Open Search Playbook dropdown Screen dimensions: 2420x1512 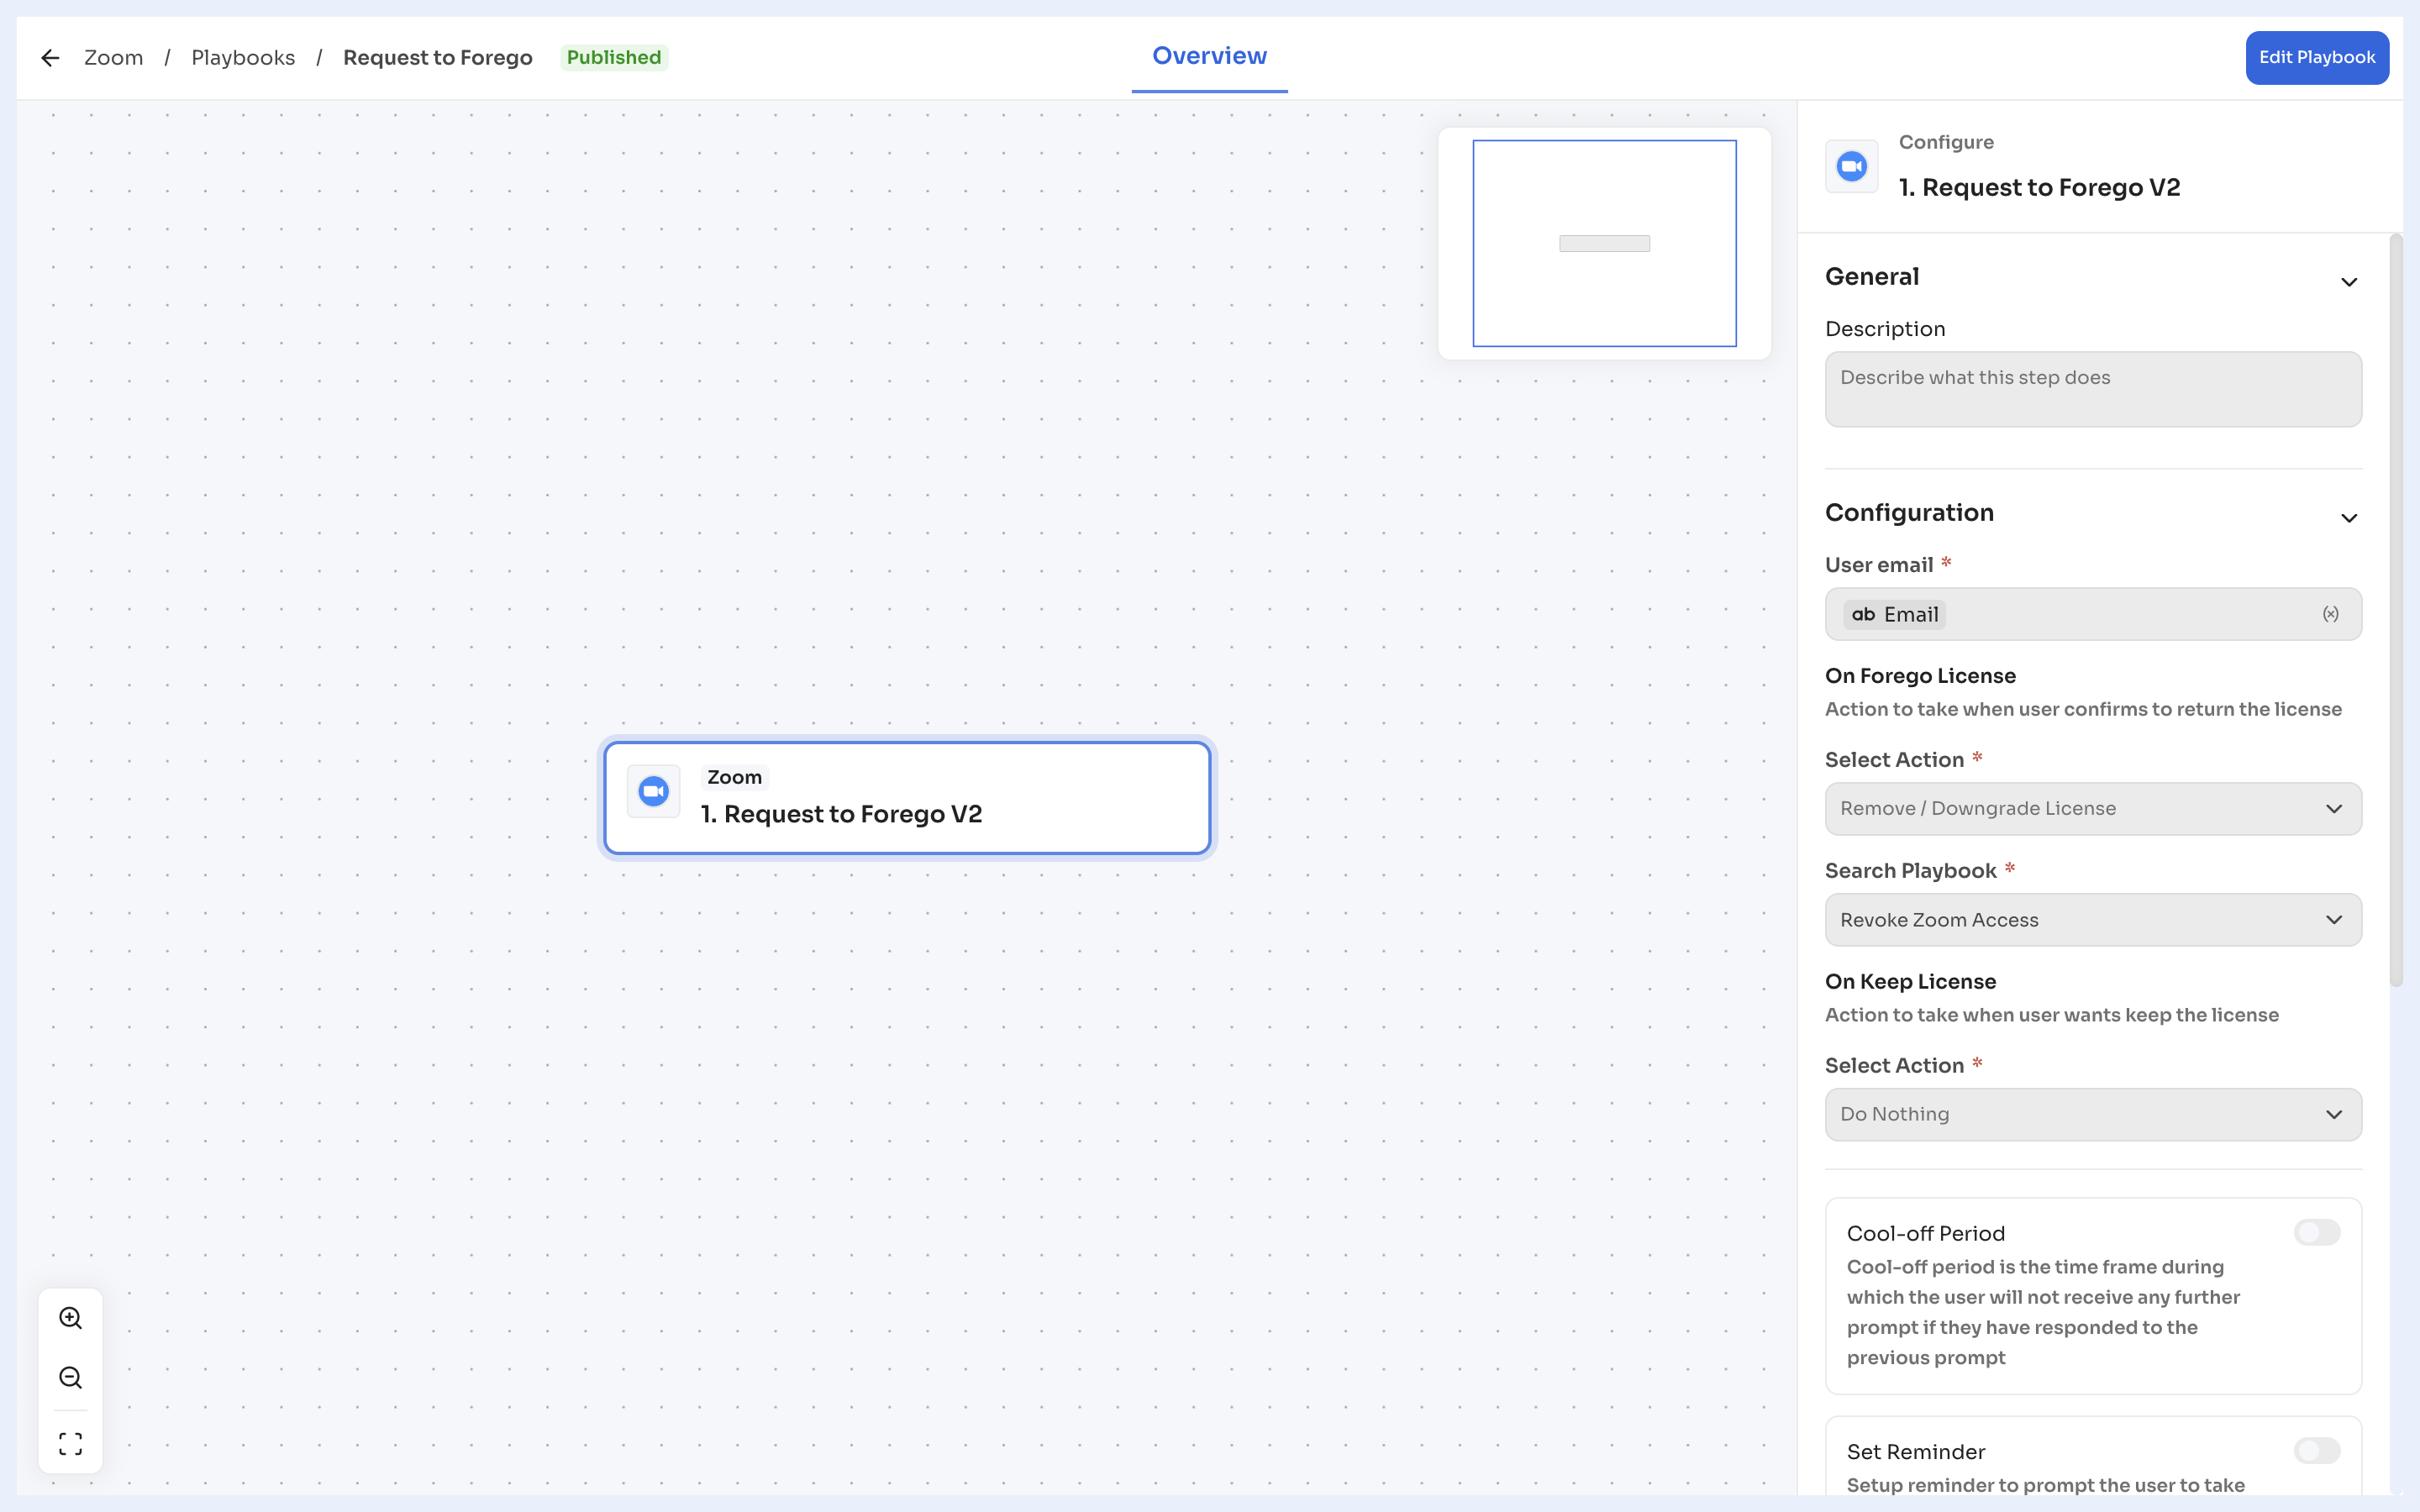[2093, 920]
